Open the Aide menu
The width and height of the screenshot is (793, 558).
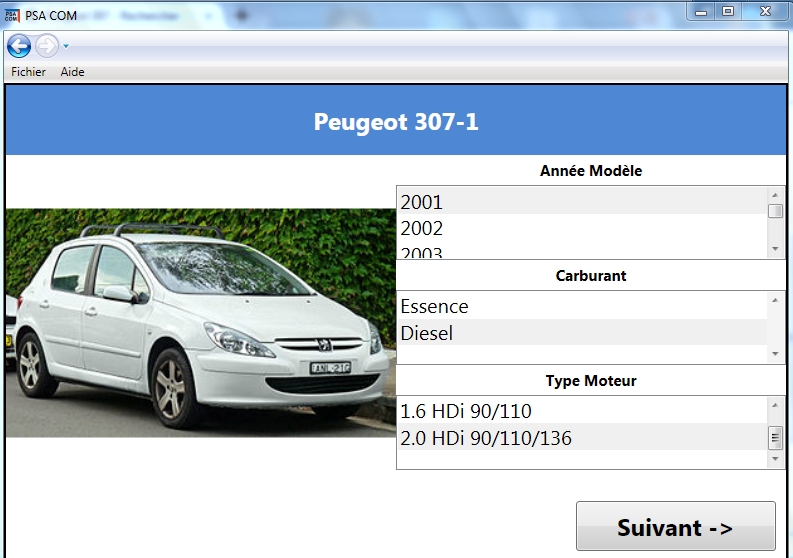(x=72, y=72)
